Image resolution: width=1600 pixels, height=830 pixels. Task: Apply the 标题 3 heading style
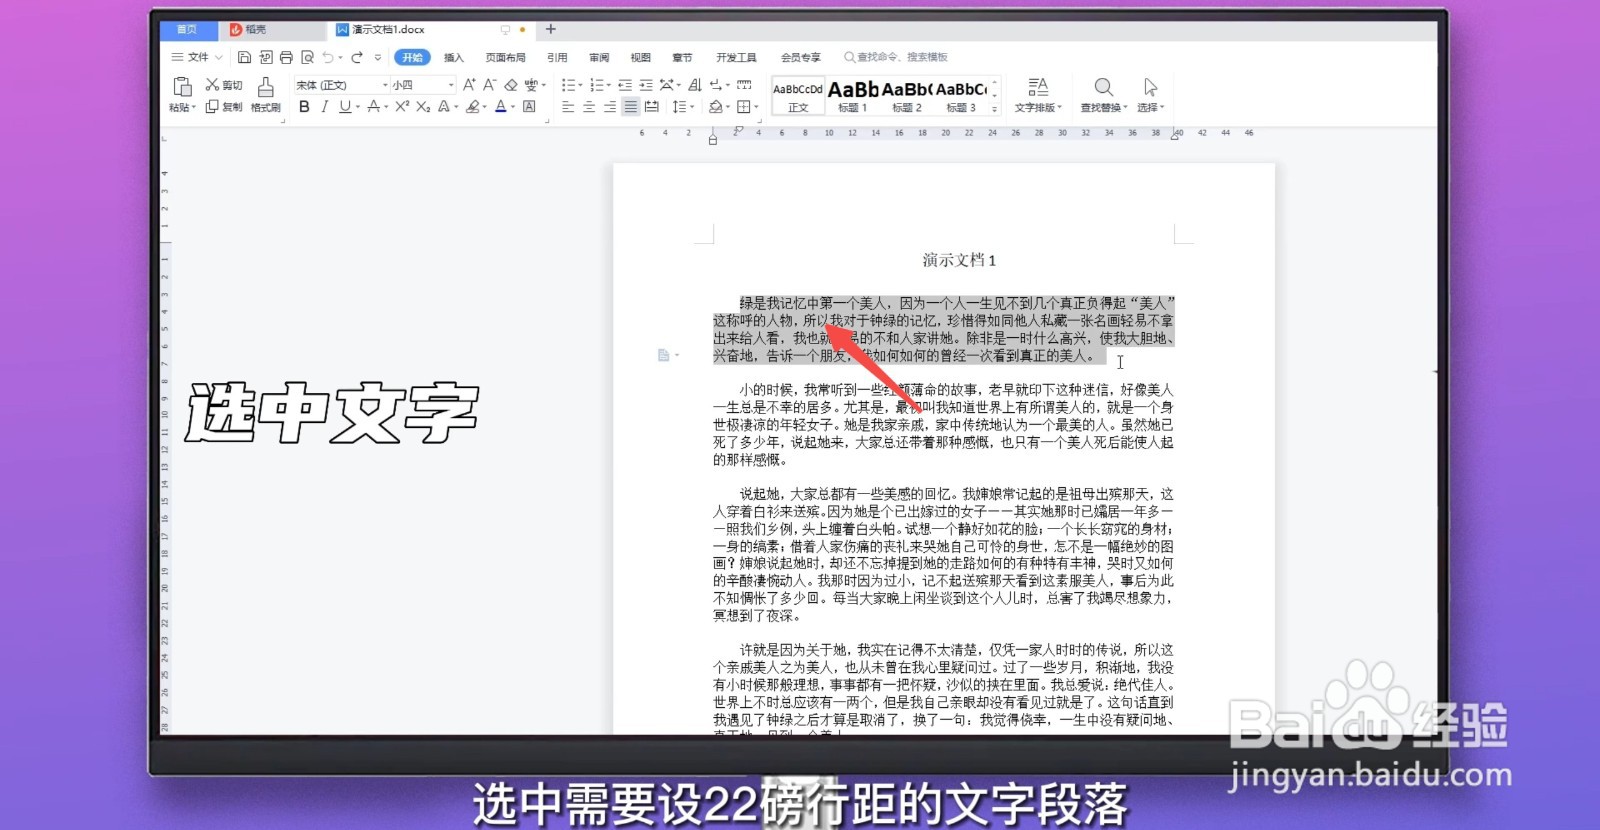coord(961,96)
